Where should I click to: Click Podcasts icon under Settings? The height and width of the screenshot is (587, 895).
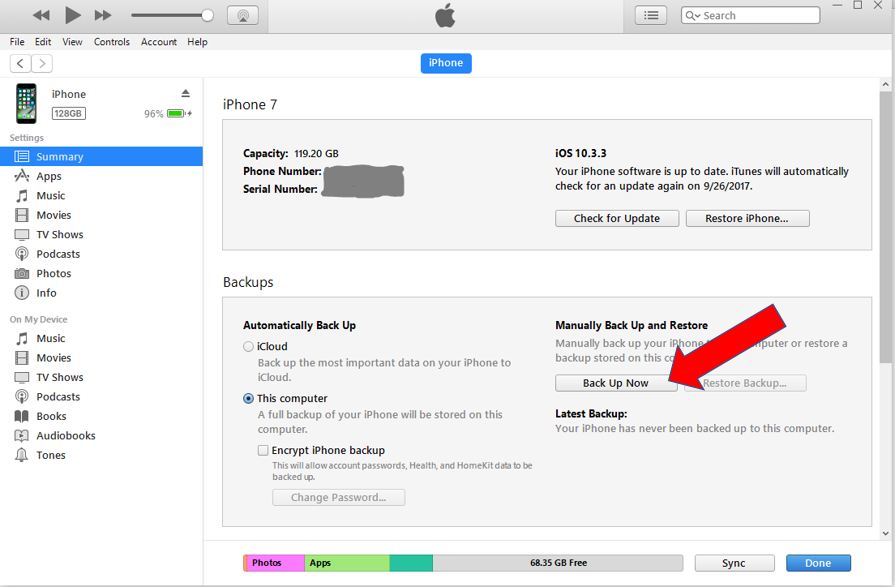pyautogui.click(x=22, y=254)
